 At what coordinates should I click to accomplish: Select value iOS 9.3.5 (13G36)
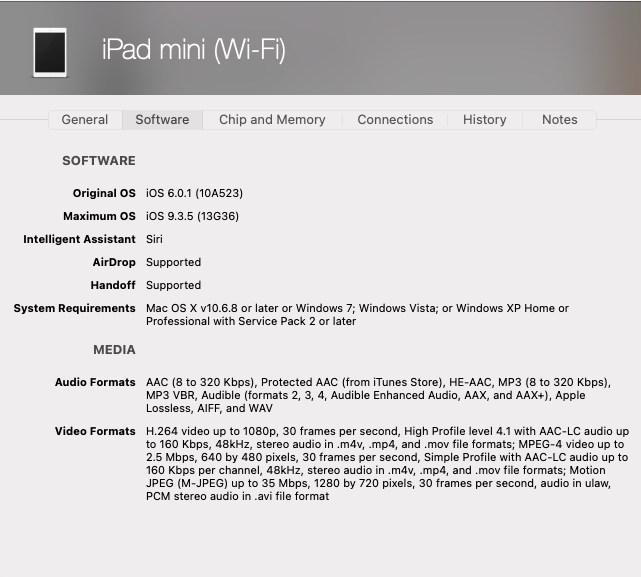tap(193, 216)
